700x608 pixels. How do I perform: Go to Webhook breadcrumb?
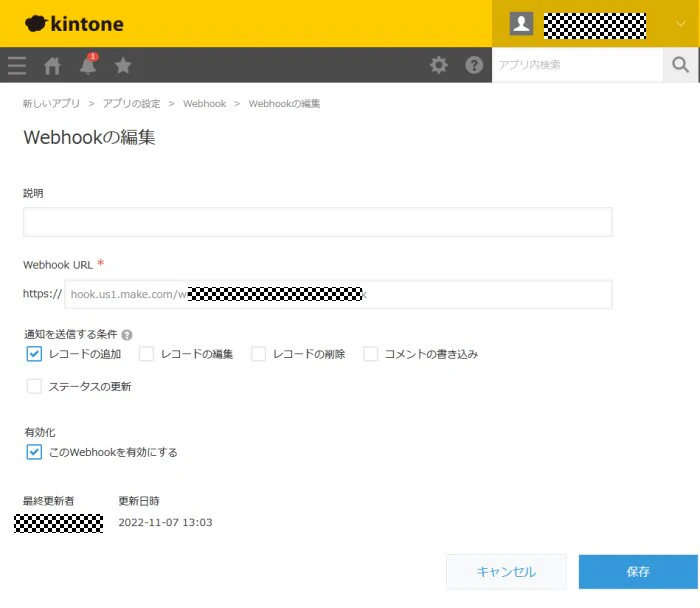pyautogui.click(x=204, y=104)
